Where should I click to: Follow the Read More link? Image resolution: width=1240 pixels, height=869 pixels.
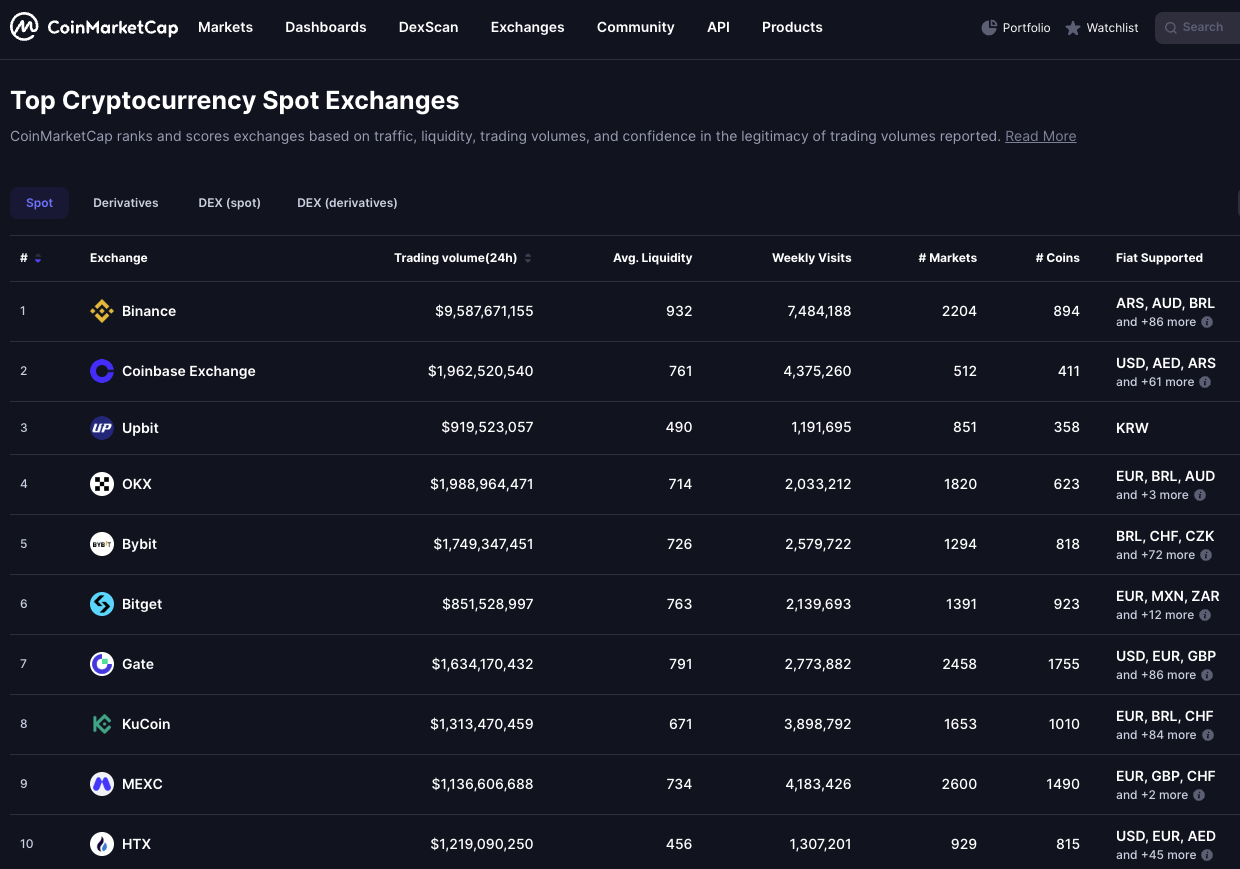tap(1041, 136)
